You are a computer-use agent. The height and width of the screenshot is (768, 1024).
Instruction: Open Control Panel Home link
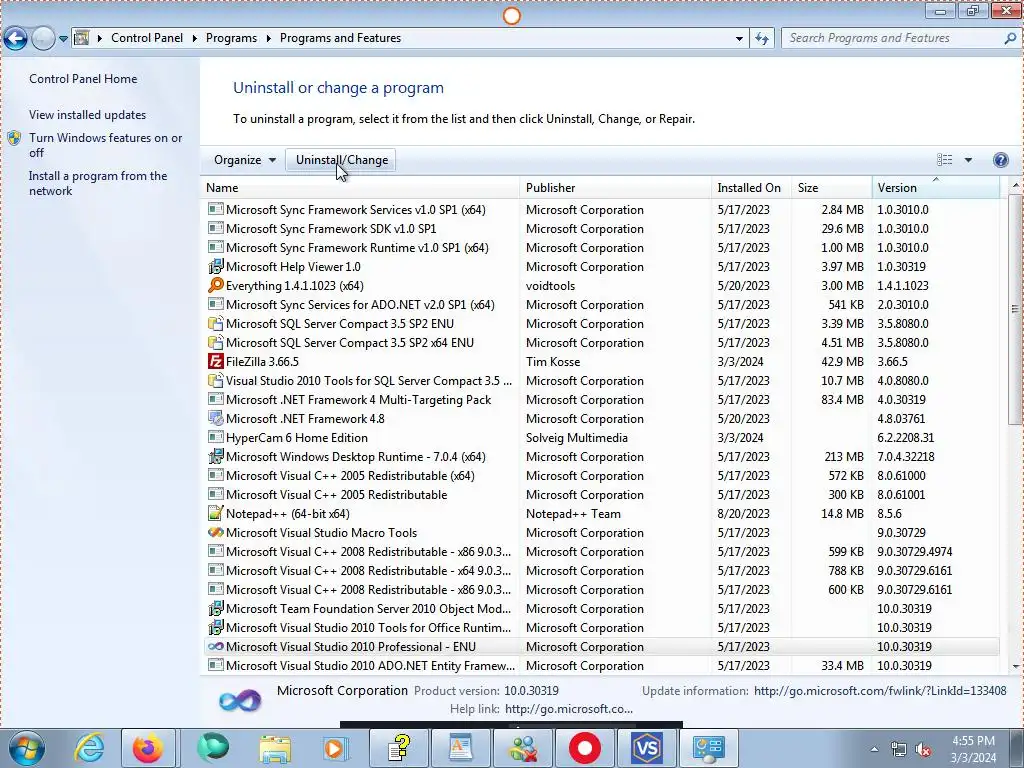[83, 79]
